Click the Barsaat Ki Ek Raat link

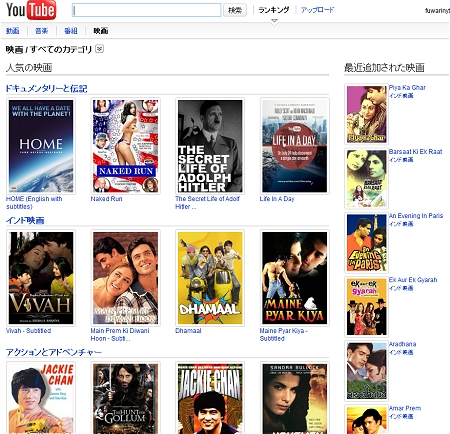(416, 152)
